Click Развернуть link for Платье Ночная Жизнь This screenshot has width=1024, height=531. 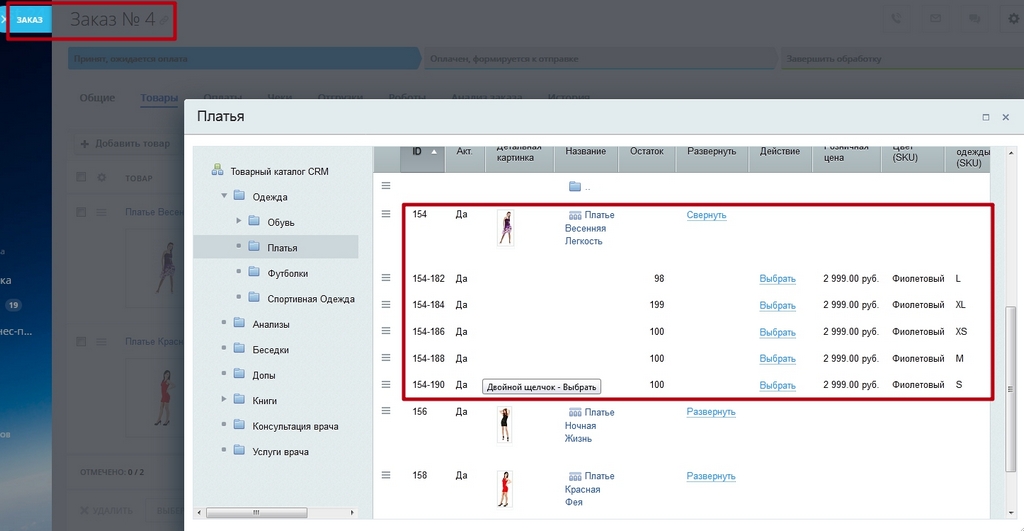[x=711, y=412]
